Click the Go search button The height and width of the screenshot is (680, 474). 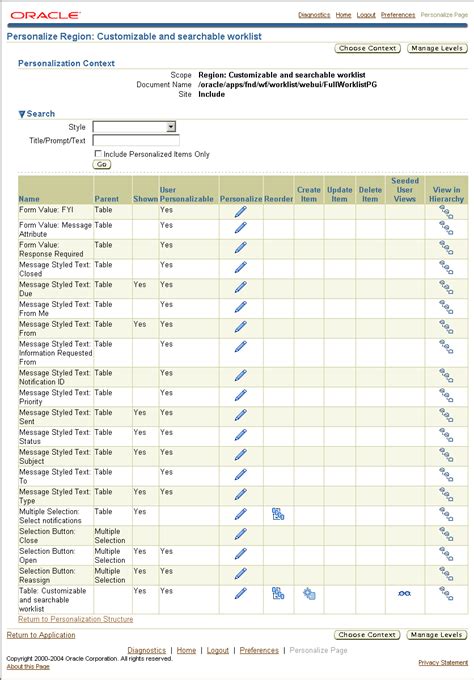pyautogui.click(x=102, y=164)
